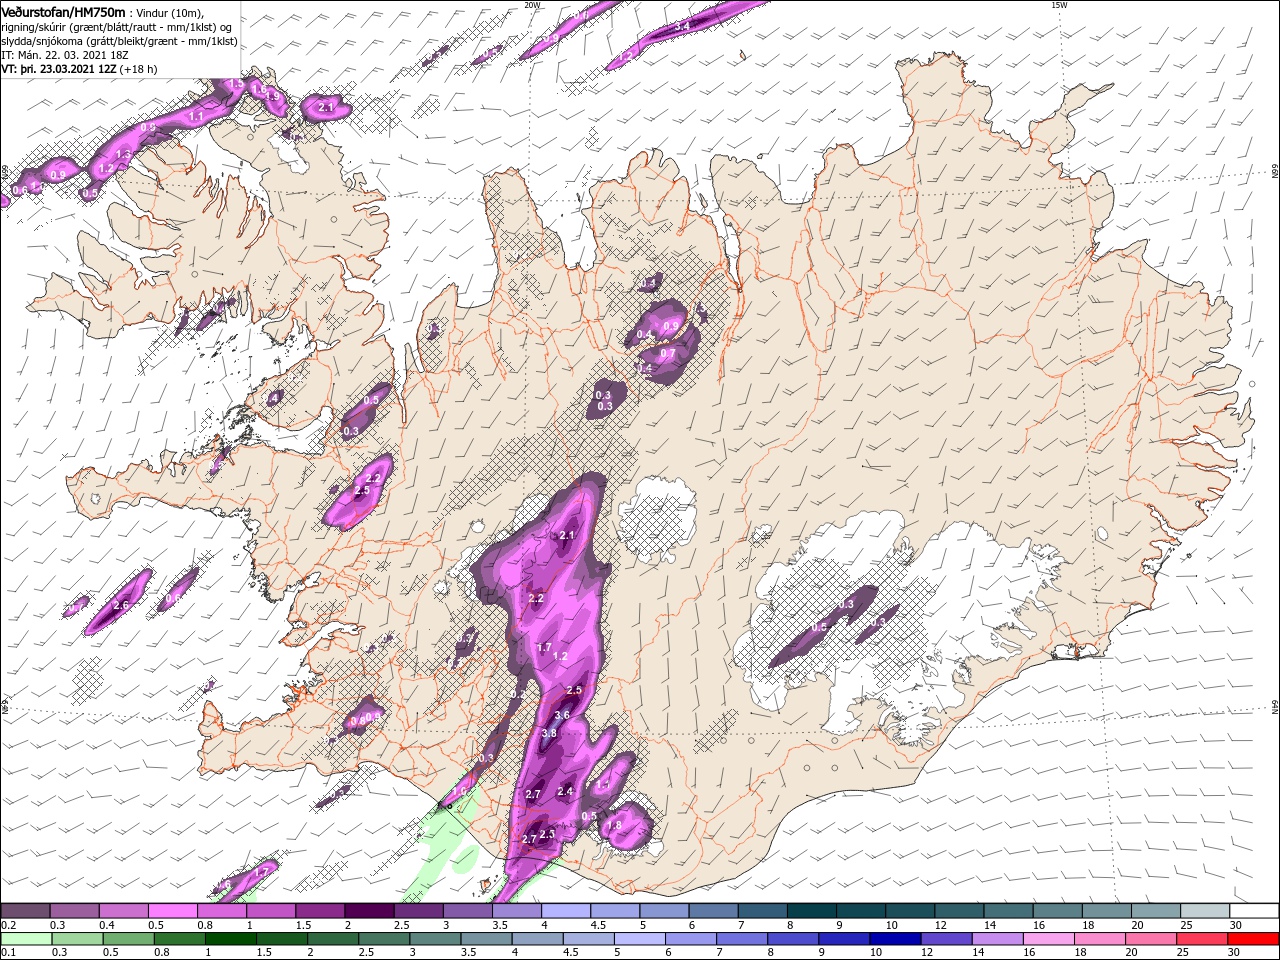This screenshot has width=1280, height=960.
Task: Click the 2.6 value off the west coast
Action: click(122, 606)
